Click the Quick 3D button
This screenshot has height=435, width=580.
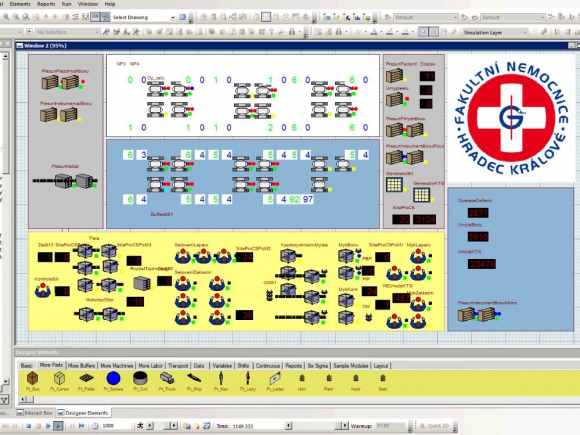coord(434,426)
